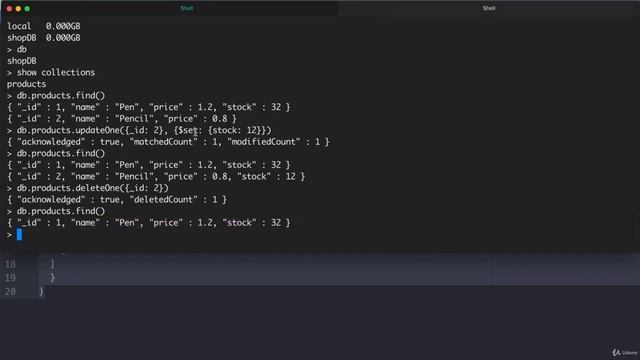This screenshot has height=360, width=640.
Task: Click the 'deletedCount' : 1 output line
Action: coord(117,200)
